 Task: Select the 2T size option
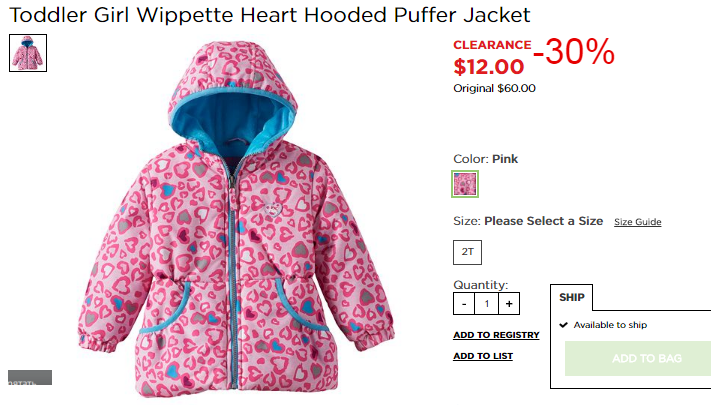pyautogui.click(x=468, y=252)
